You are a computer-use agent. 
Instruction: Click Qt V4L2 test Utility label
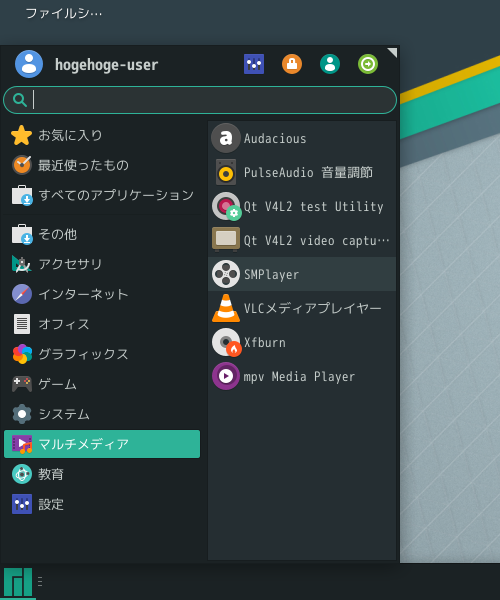point(314,207)
